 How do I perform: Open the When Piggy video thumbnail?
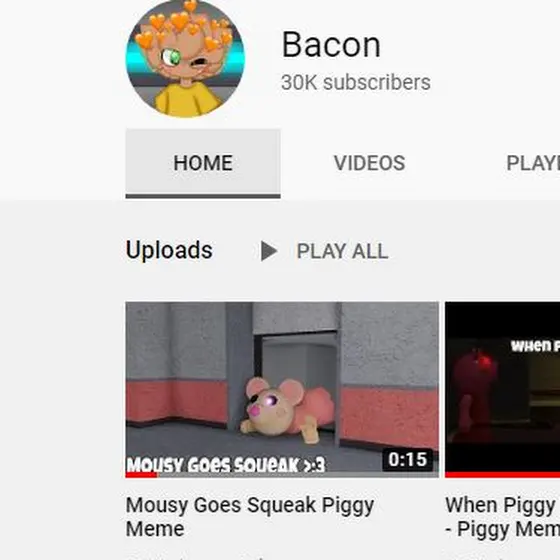[502, 390]
